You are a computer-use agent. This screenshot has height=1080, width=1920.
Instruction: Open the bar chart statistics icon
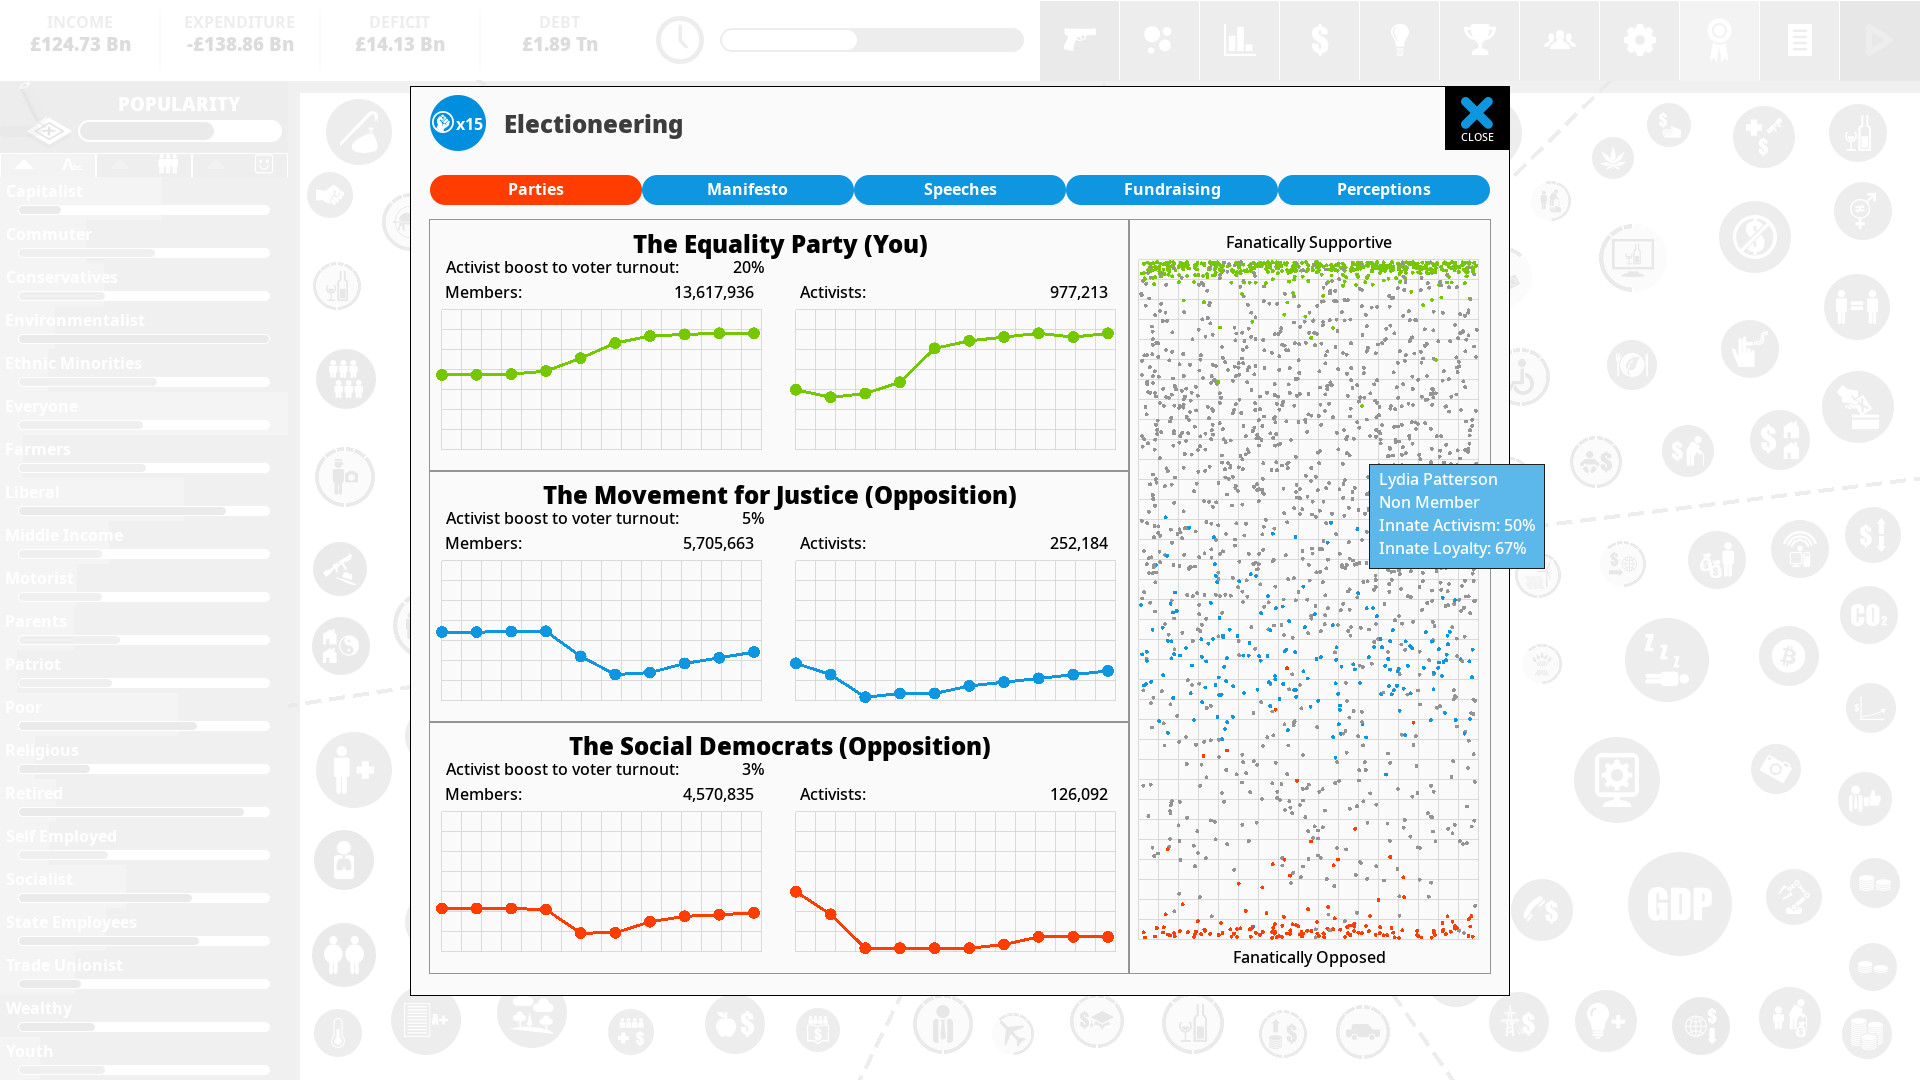[1237, 40]
